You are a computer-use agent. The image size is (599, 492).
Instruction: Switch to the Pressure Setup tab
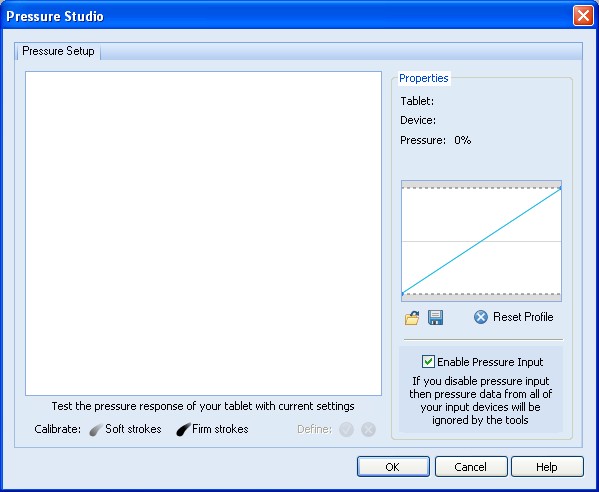[58, 51]
